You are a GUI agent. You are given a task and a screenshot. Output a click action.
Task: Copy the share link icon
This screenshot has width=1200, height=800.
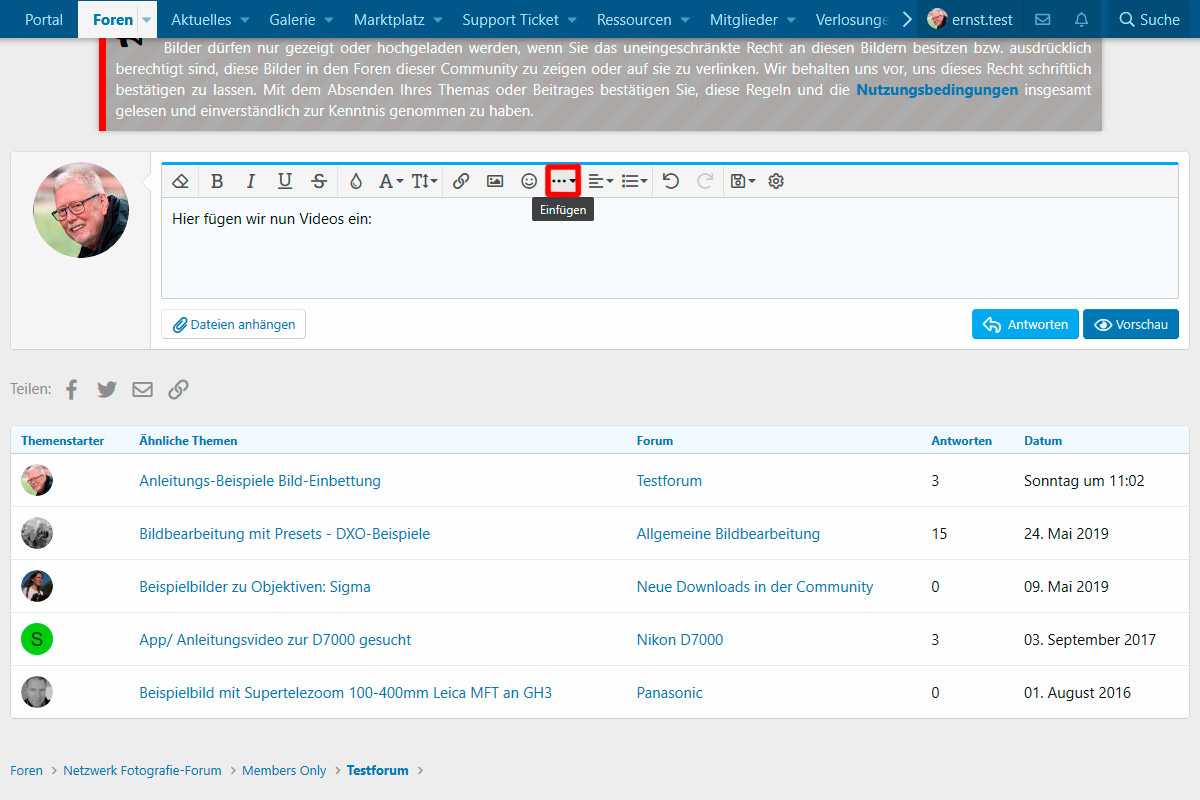click(x=178, y=390)
